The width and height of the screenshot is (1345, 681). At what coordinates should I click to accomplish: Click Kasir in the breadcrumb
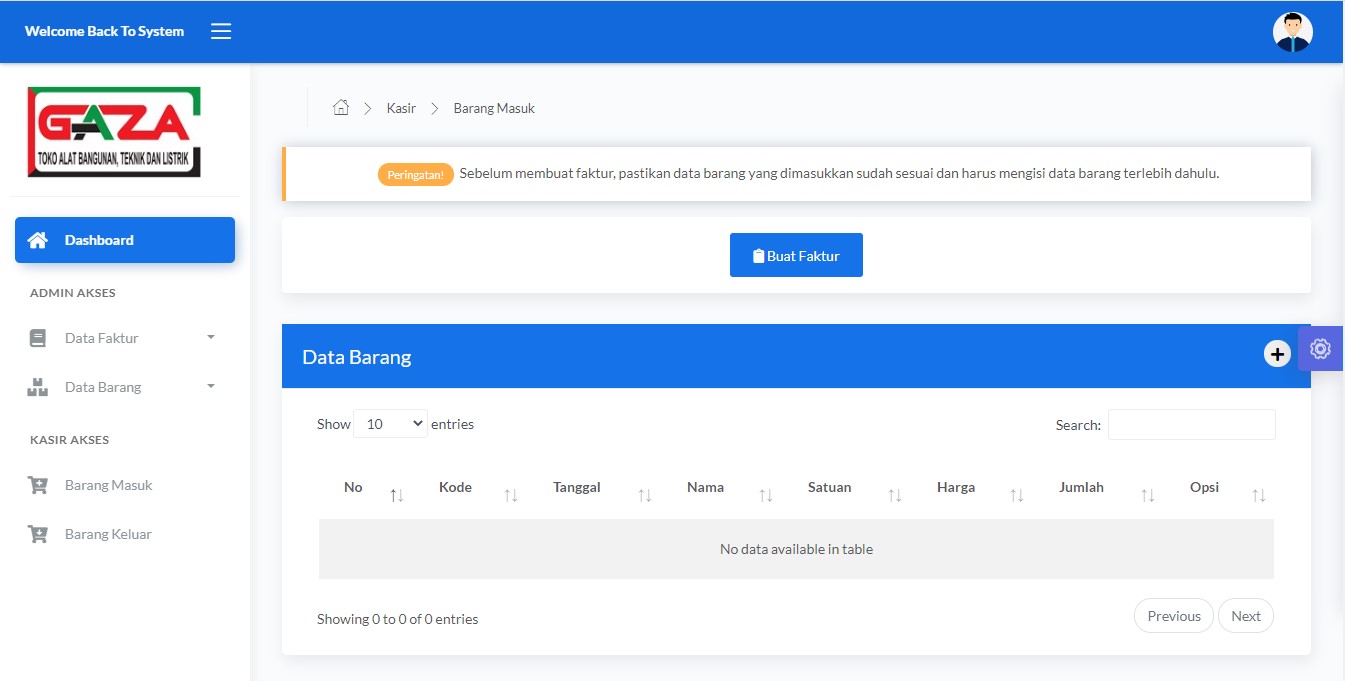click(x=401, y=108)
